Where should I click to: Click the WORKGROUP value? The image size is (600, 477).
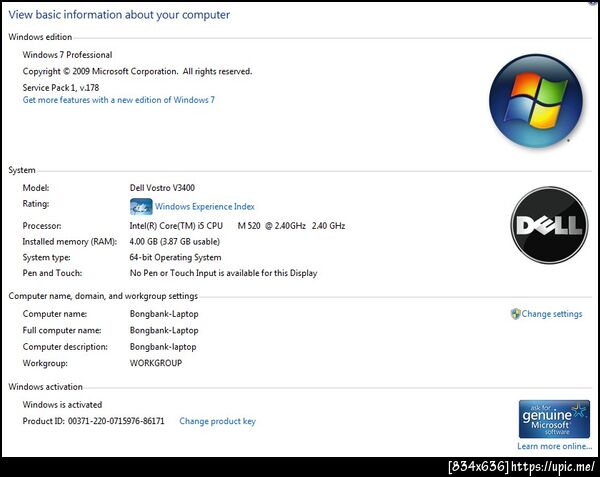click(156, 363)
